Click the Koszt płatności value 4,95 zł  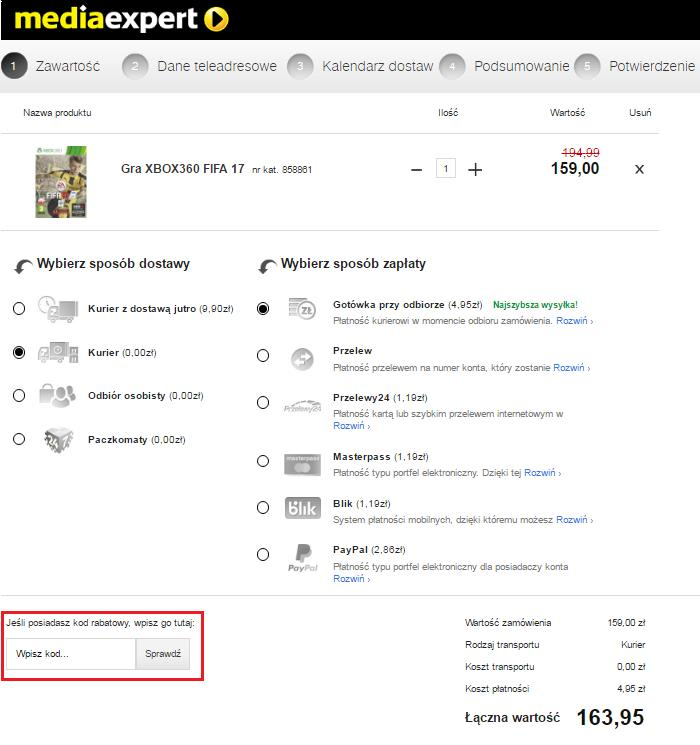(631, 688)
